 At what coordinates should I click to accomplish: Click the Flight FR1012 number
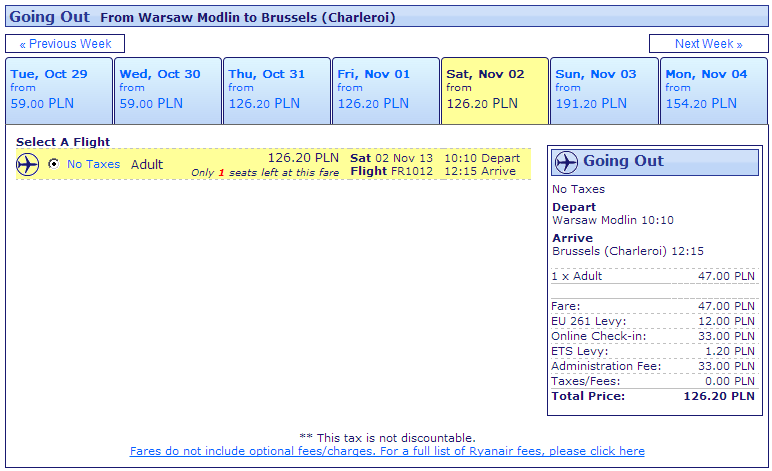(391, 171)
